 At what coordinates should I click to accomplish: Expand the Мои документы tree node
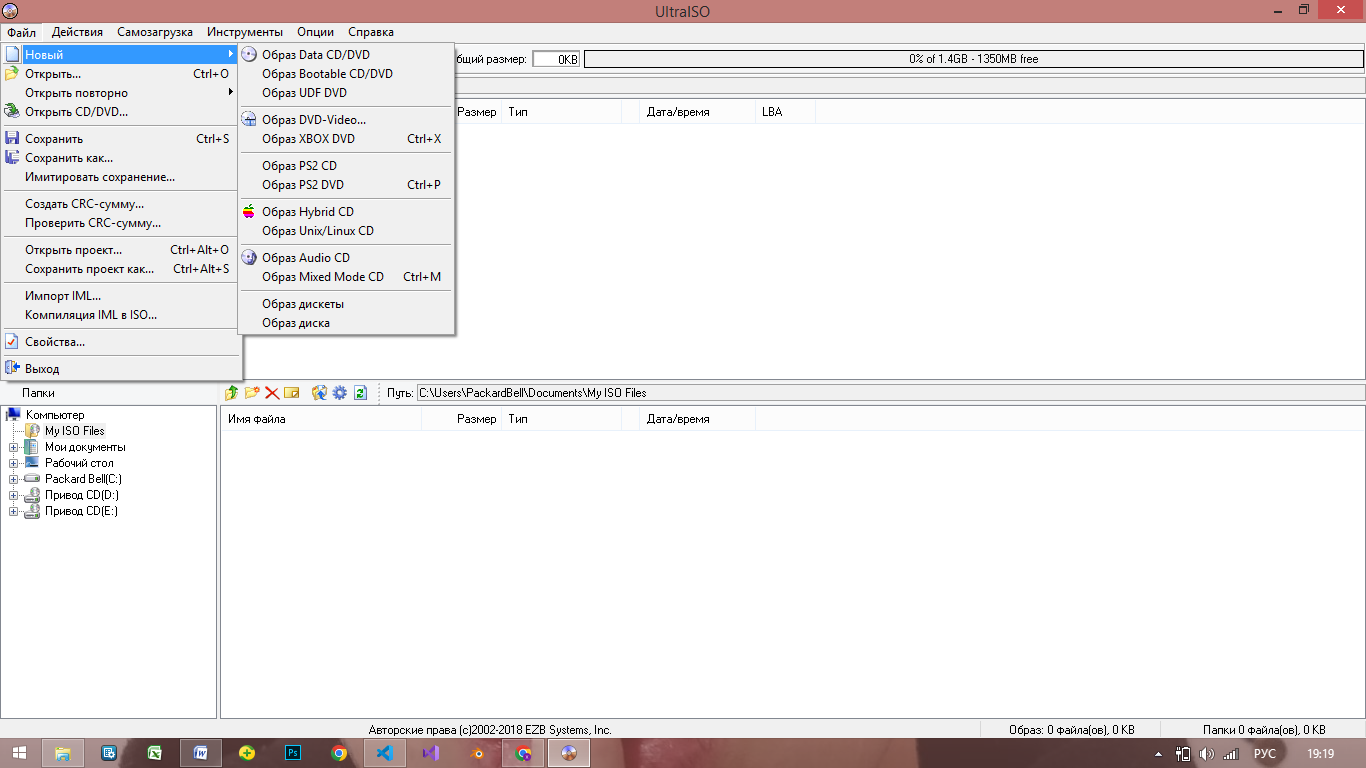pos(14,448)
